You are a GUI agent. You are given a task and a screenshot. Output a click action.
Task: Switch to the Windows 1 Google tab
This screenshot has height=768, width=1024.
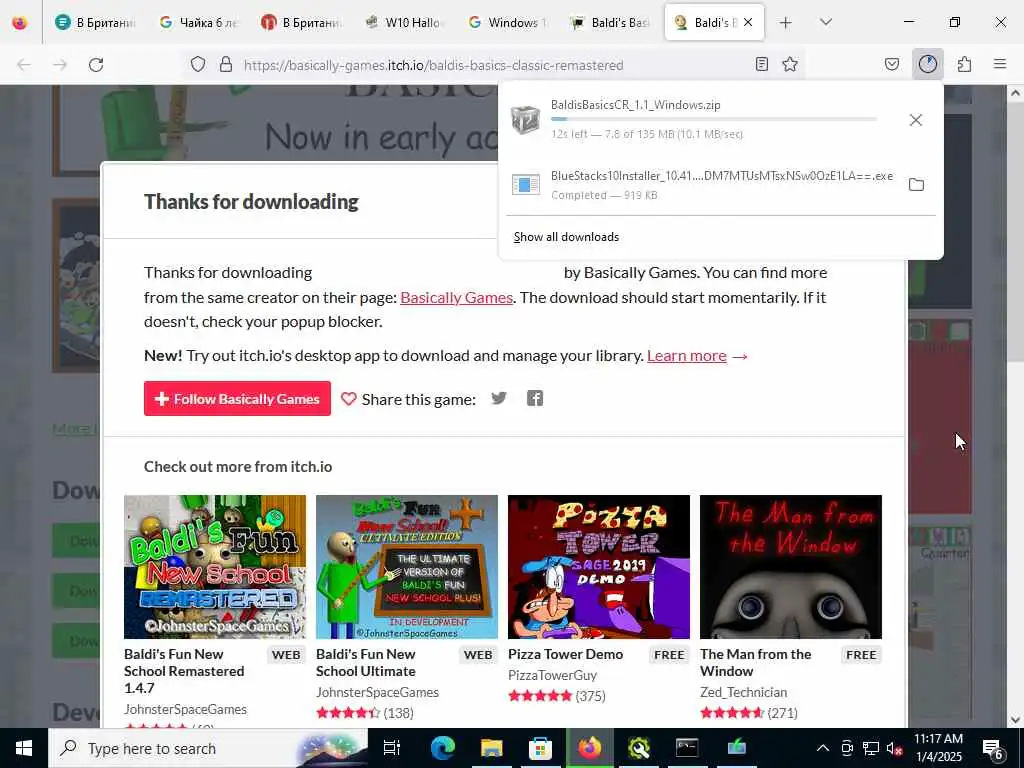[x=508, y=22]
